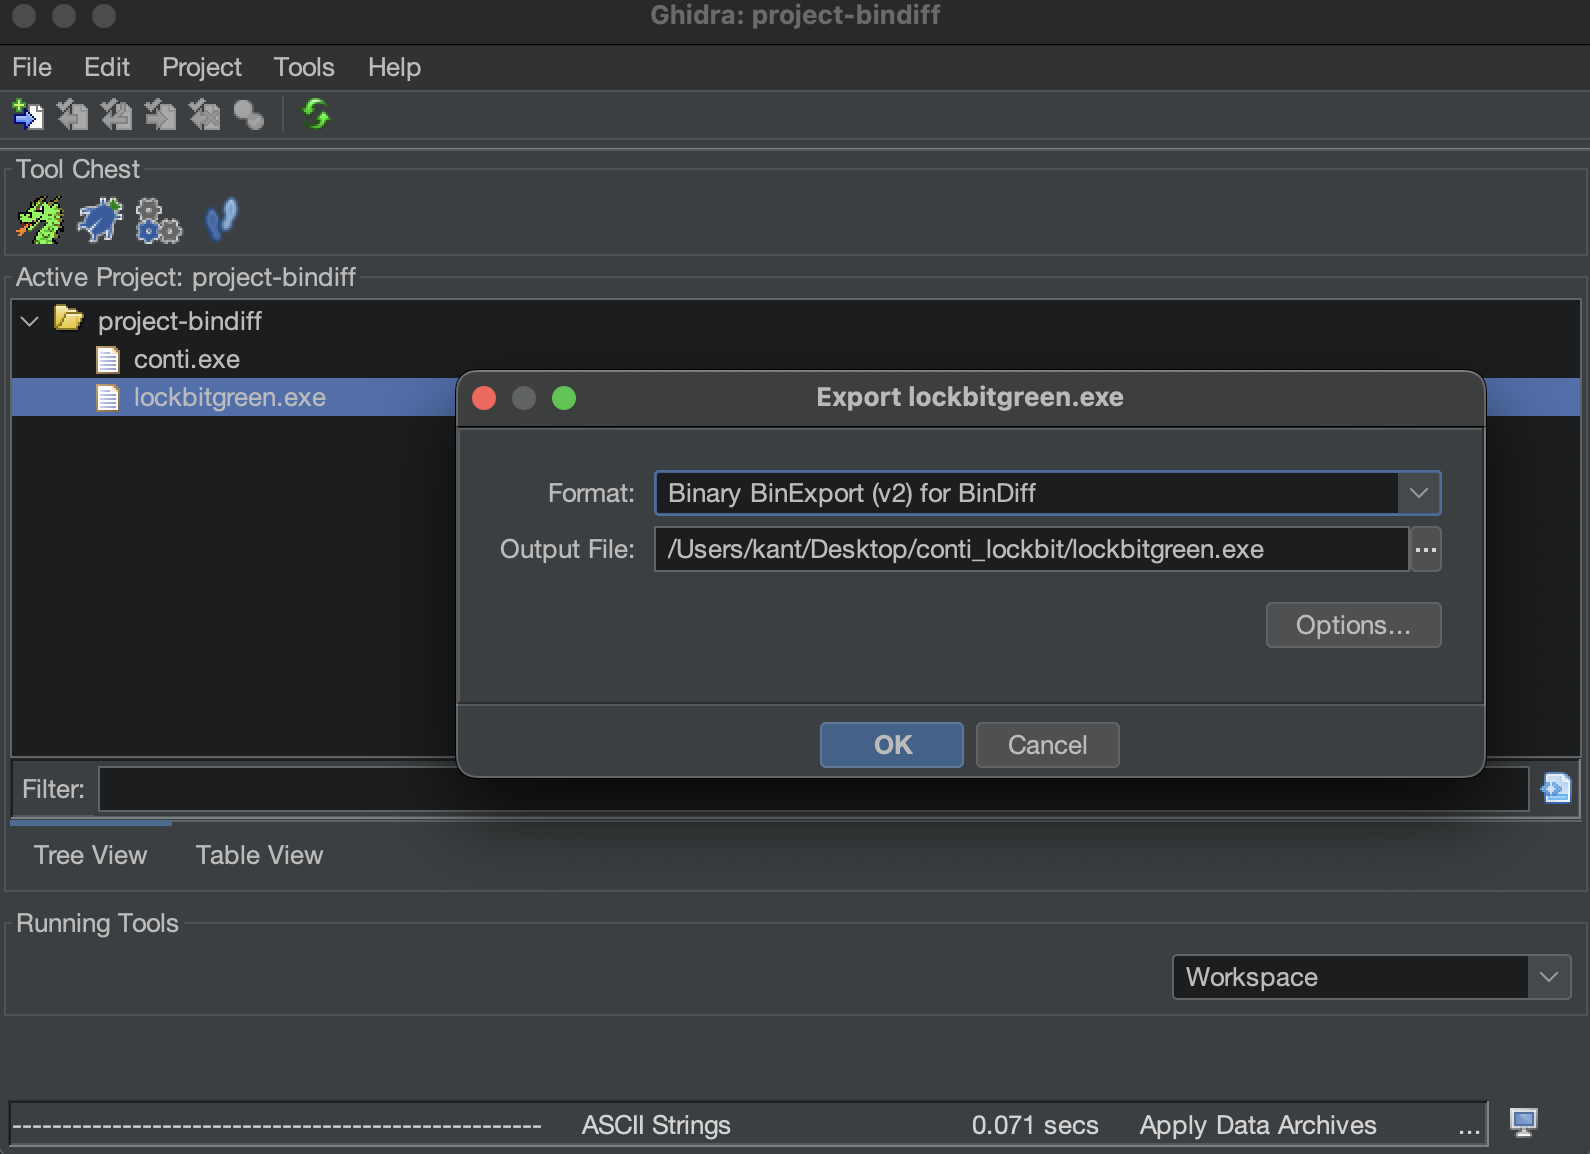Click the conti.exe file icon
This screenshot has height=1154, width=1590.
click(107, 360)
